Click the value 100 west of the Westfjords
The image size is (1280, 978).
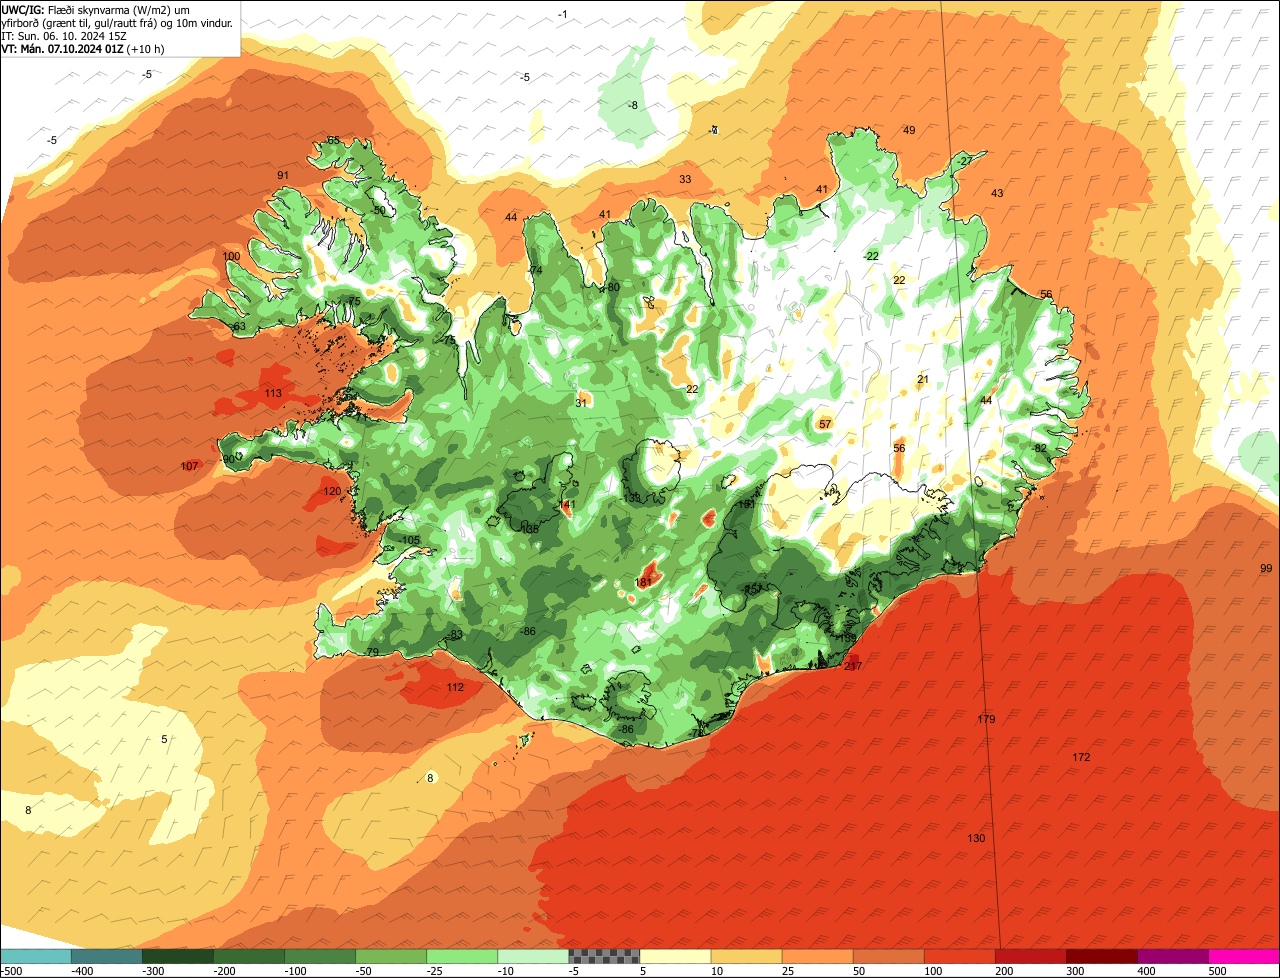coord(231,256)
